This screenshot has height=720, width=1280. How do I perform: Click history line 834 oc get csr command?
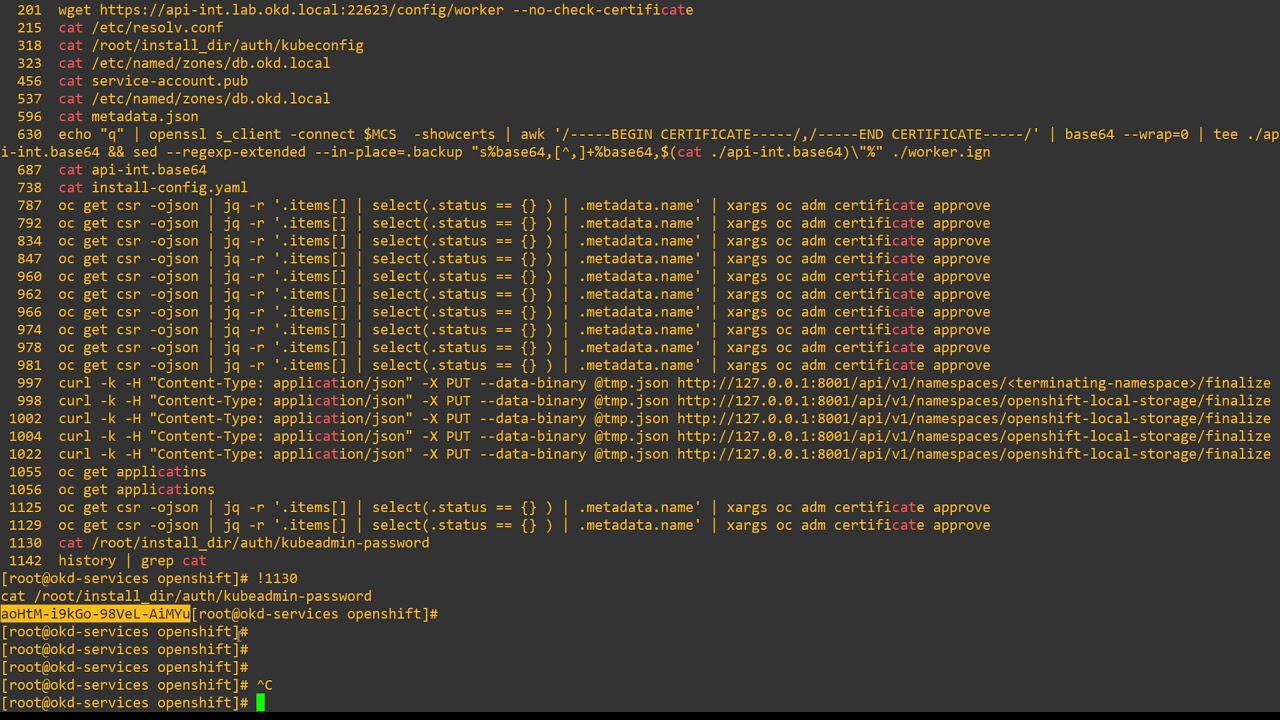point(524,241)
